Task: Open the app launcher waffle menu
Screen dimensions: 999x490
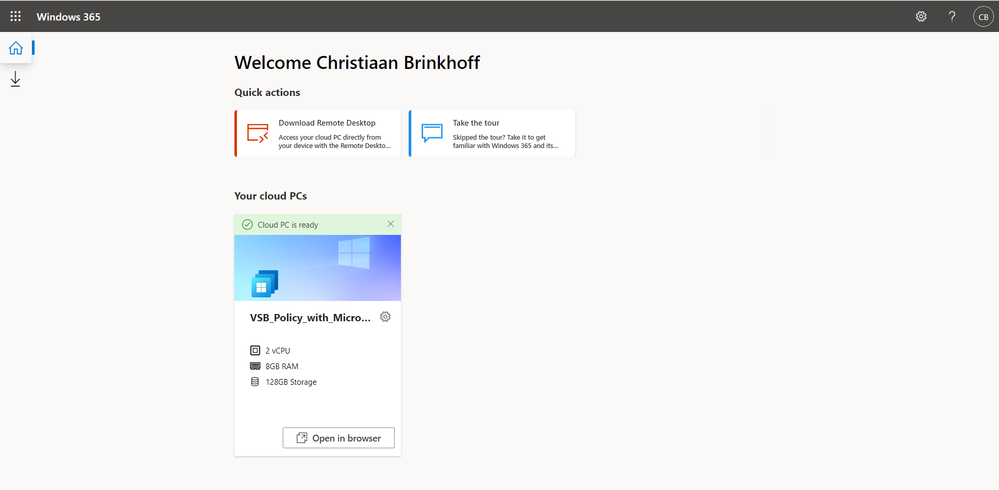Action: point(16,16)
